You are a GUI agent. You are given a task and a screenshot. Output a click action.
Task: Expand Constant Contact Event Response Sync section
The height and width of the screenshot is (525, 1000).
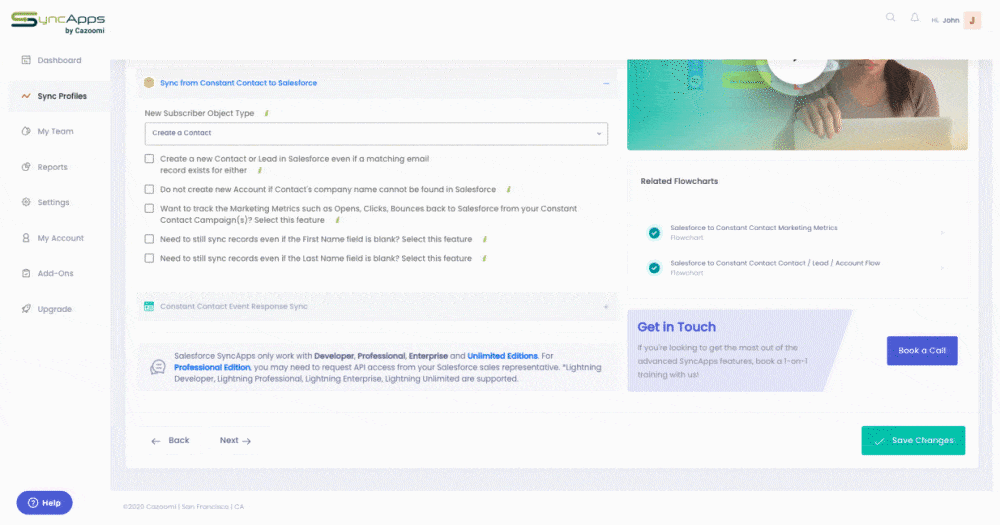pyautogui.click(x=606, y=307)
